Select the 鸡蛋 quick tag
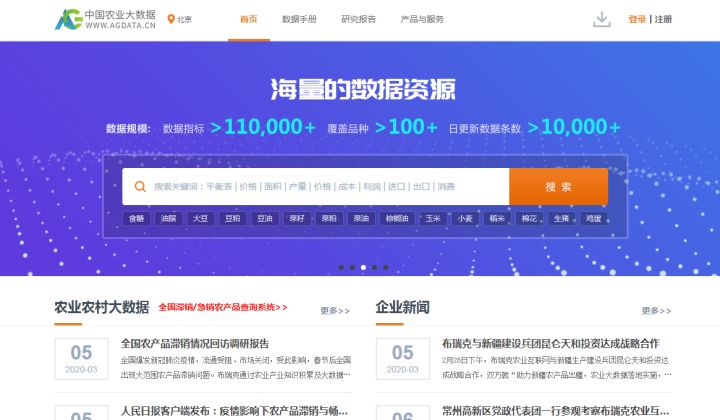 click(x=594, y=218)
